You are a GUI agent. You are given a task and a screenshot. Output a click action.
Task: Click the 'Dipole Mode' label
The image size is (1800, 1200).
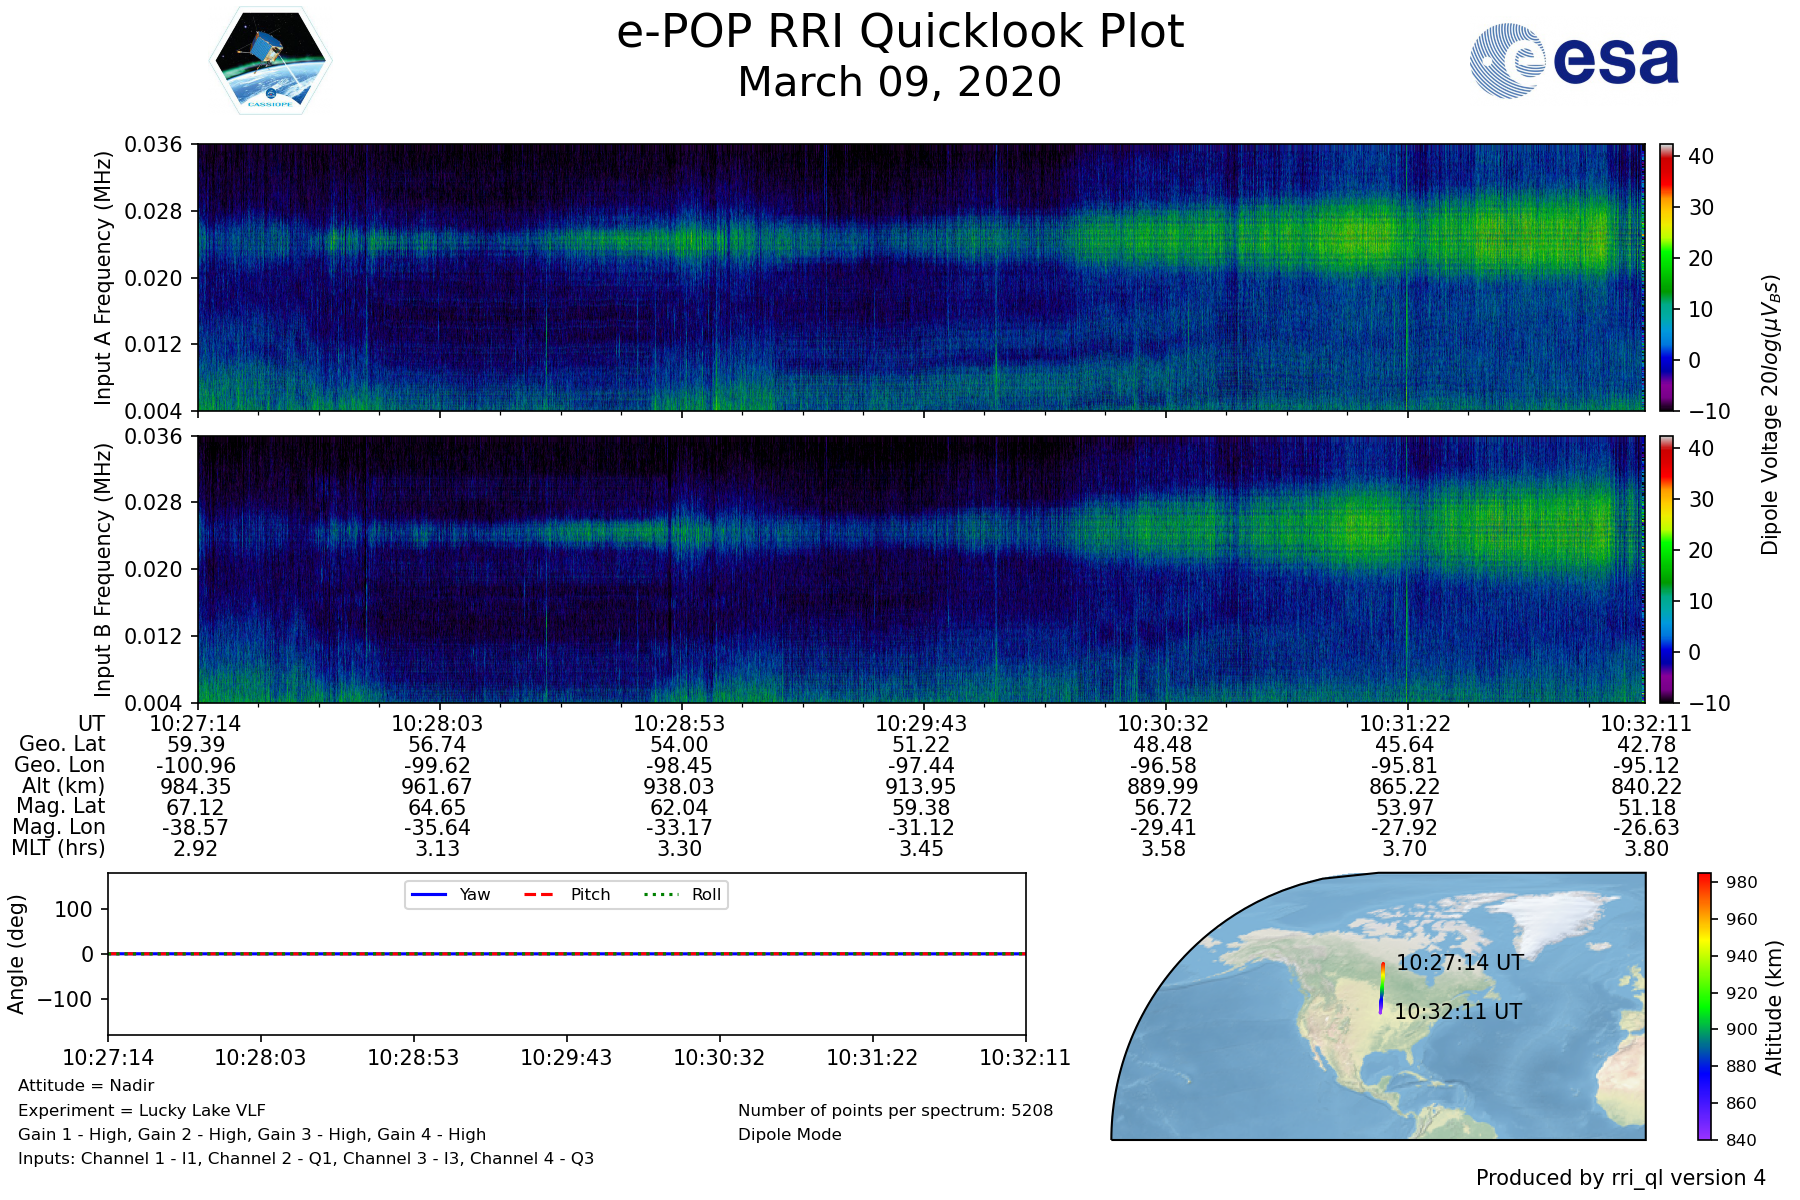[789, 1134]
